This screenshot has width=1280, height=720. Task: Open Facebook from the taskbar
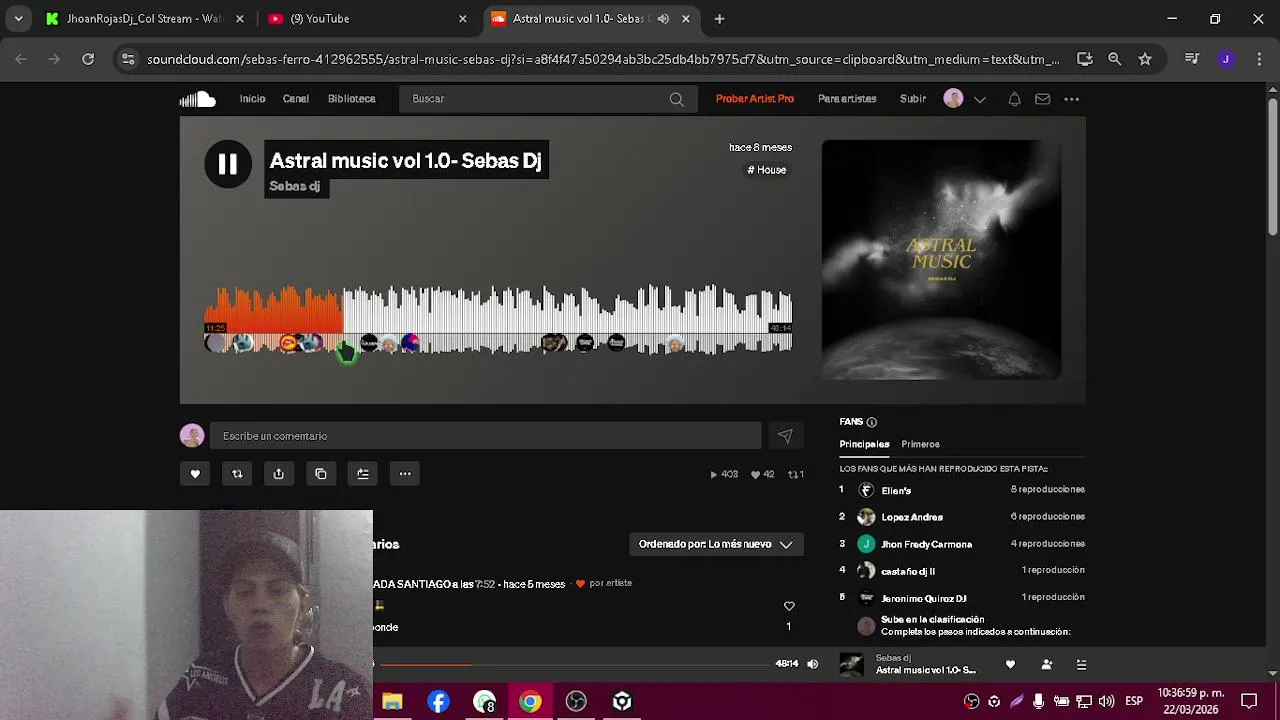pyautogui.click(x=438, y=701)
